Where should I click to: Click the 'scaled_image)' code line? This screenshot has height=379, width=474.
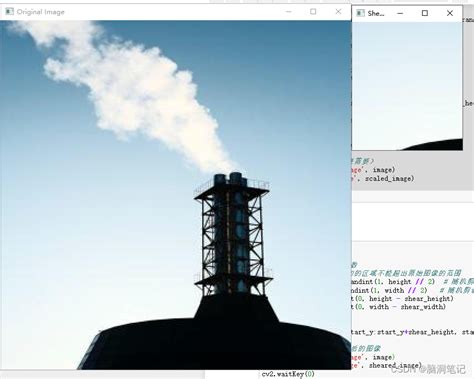coord(383,179)
